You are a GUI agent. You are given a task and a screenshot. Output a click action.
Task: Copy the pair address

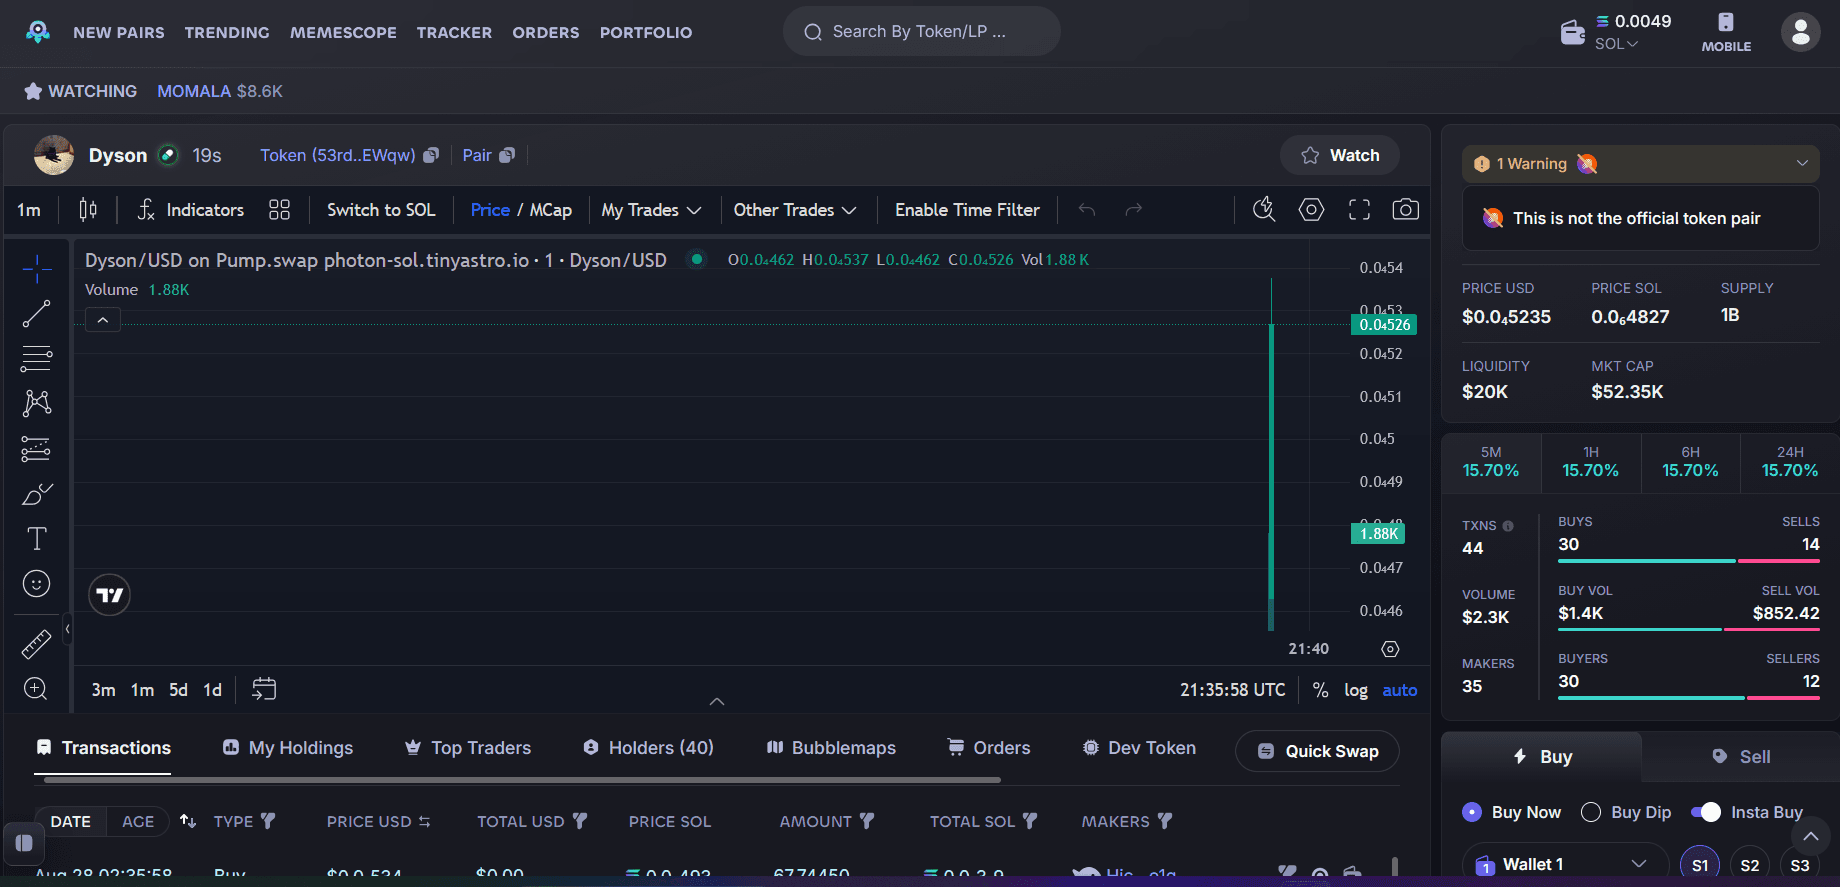[x=507, y=155]
